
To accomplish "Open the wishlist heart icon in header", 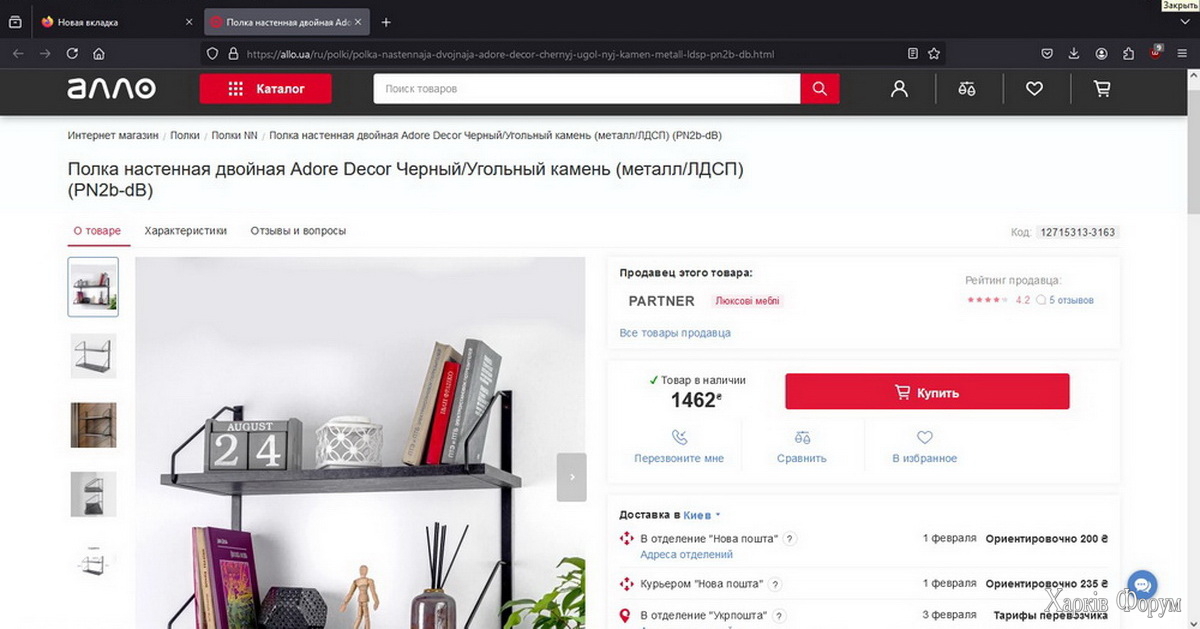I will pos(1034,89).
